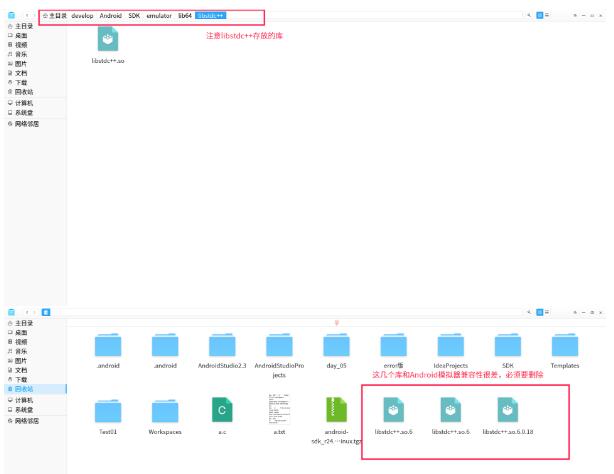
Task: Click emulator breadcrumb in top window
Action: (x=159, y=16)
